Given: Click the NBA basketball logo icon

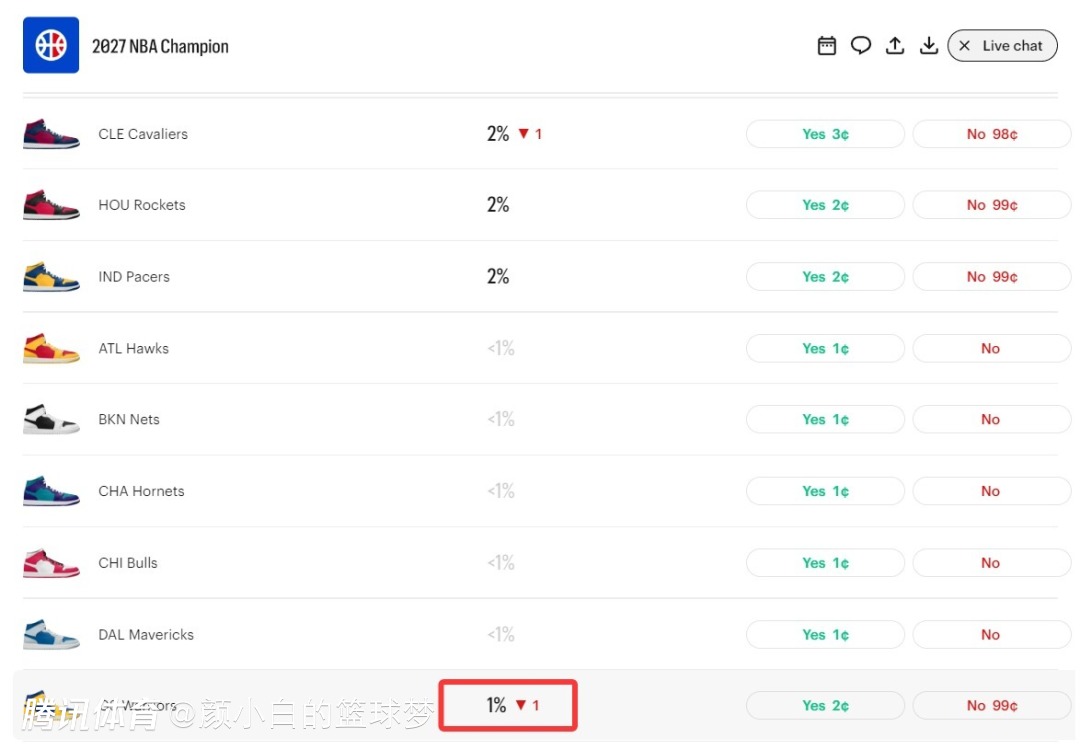Looking at the screenshot, I should [51, 45].
